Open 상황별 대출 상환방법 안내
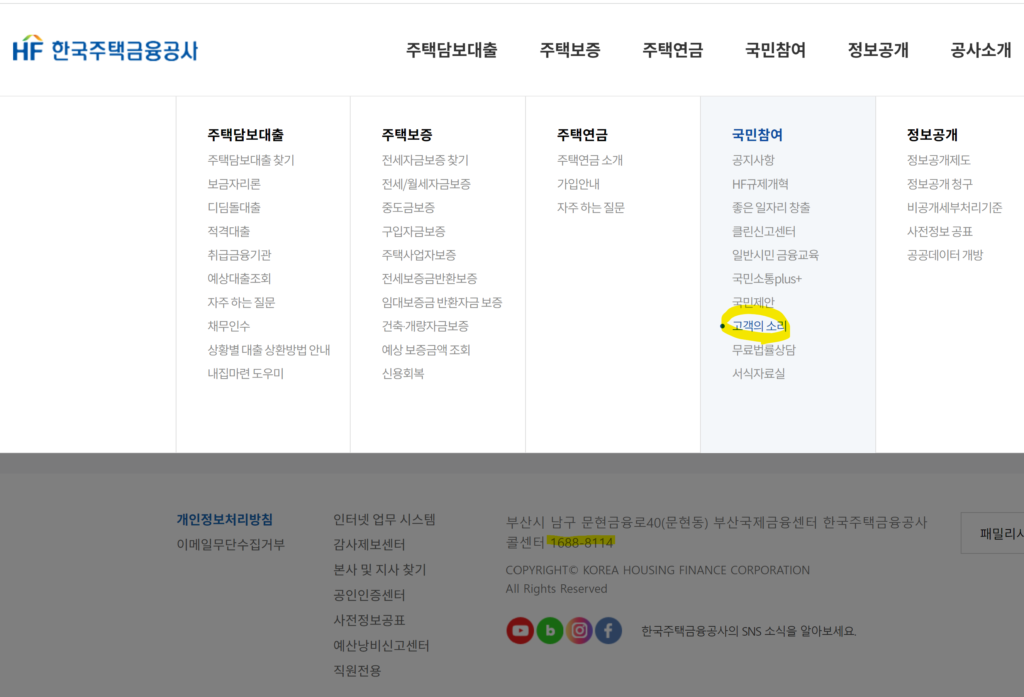 268,349
